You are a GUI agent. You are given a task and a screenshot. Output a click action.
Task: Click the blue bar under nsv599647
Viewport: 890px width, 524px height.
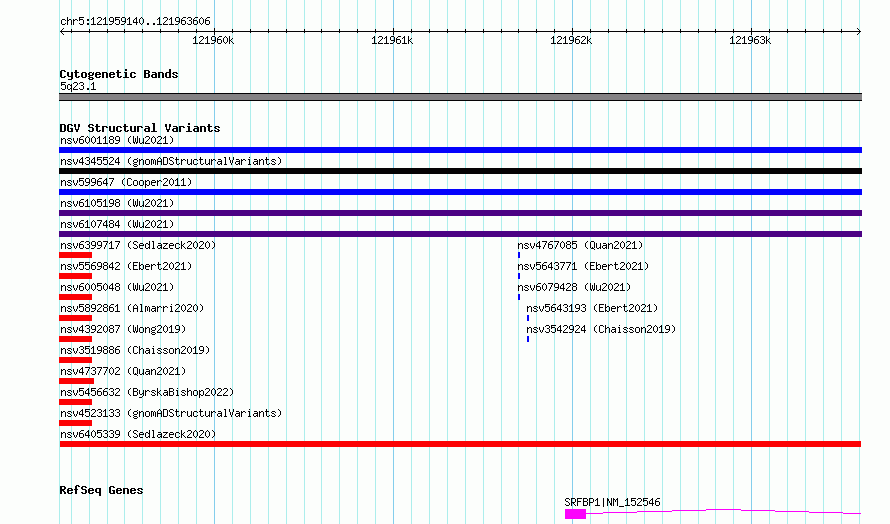[460, 192]
